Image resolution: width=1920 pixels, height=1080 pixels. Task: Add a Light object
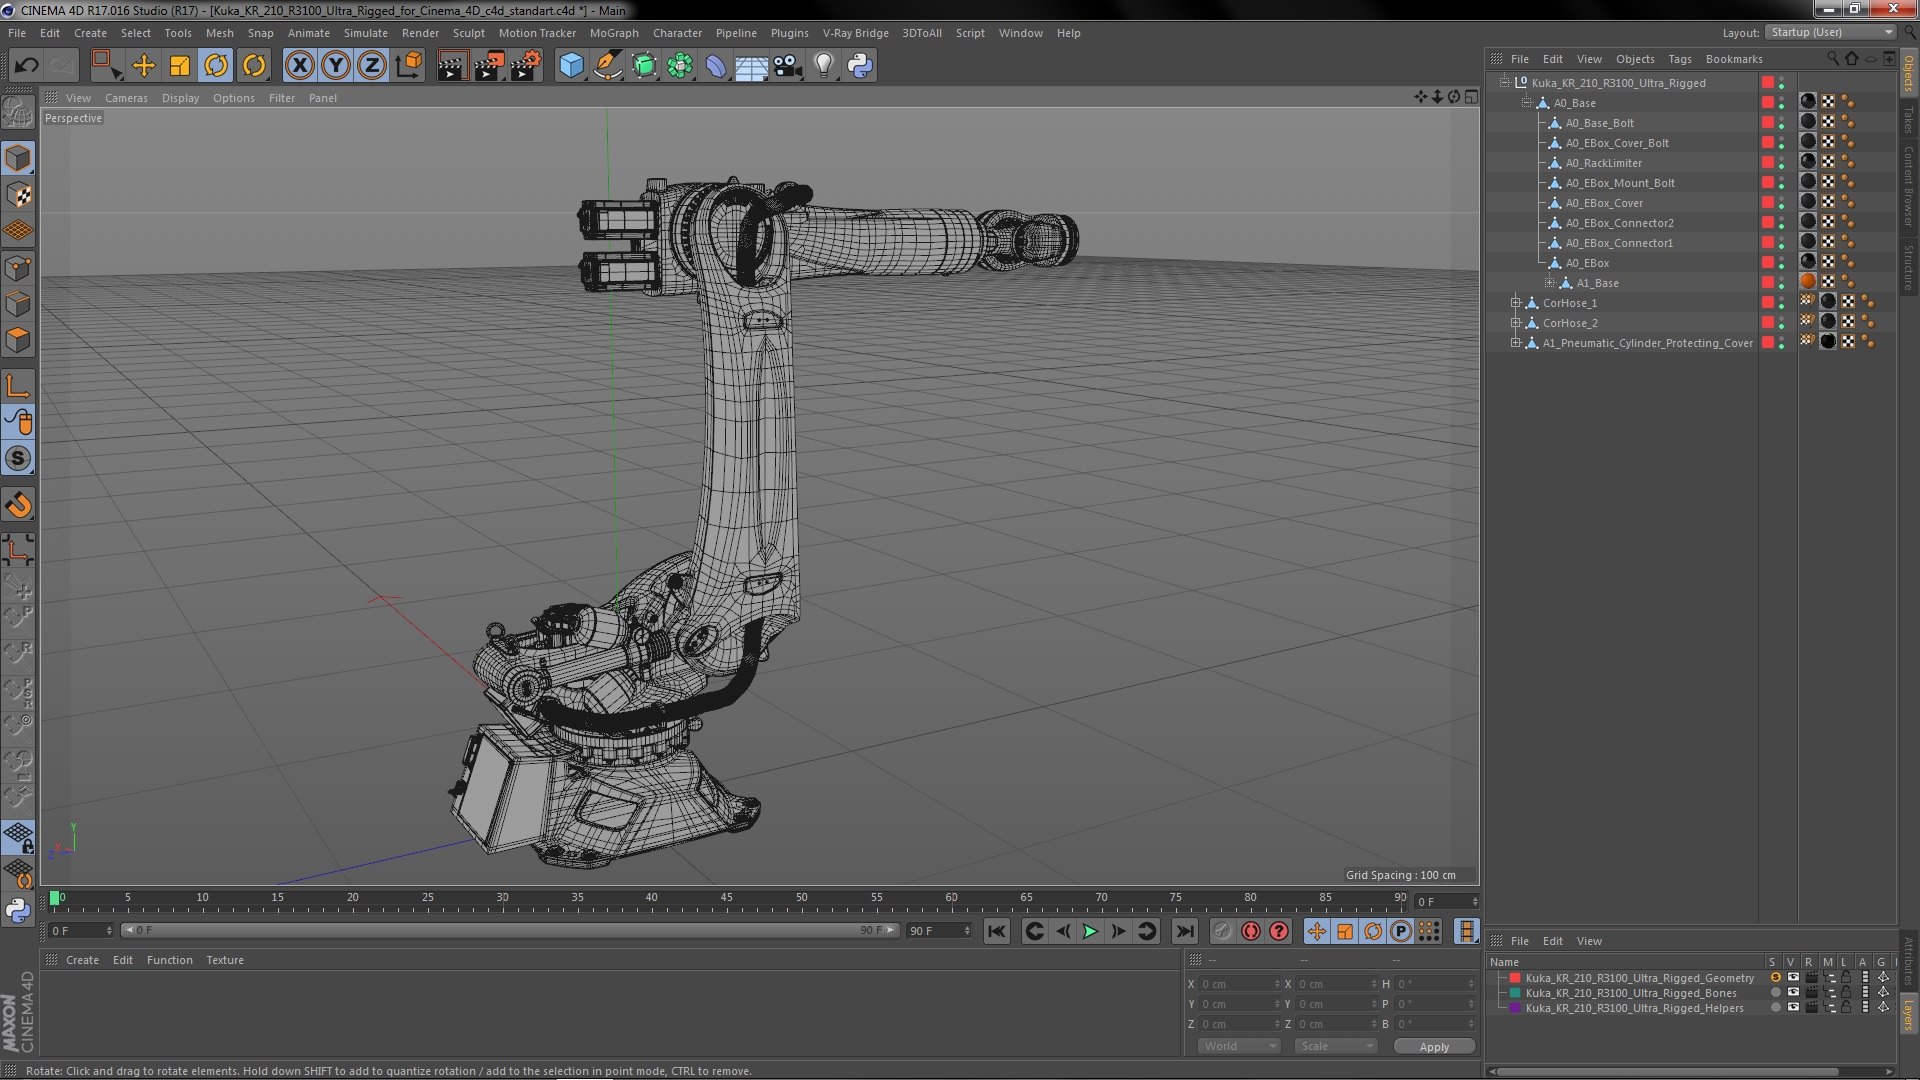point(823,66)
